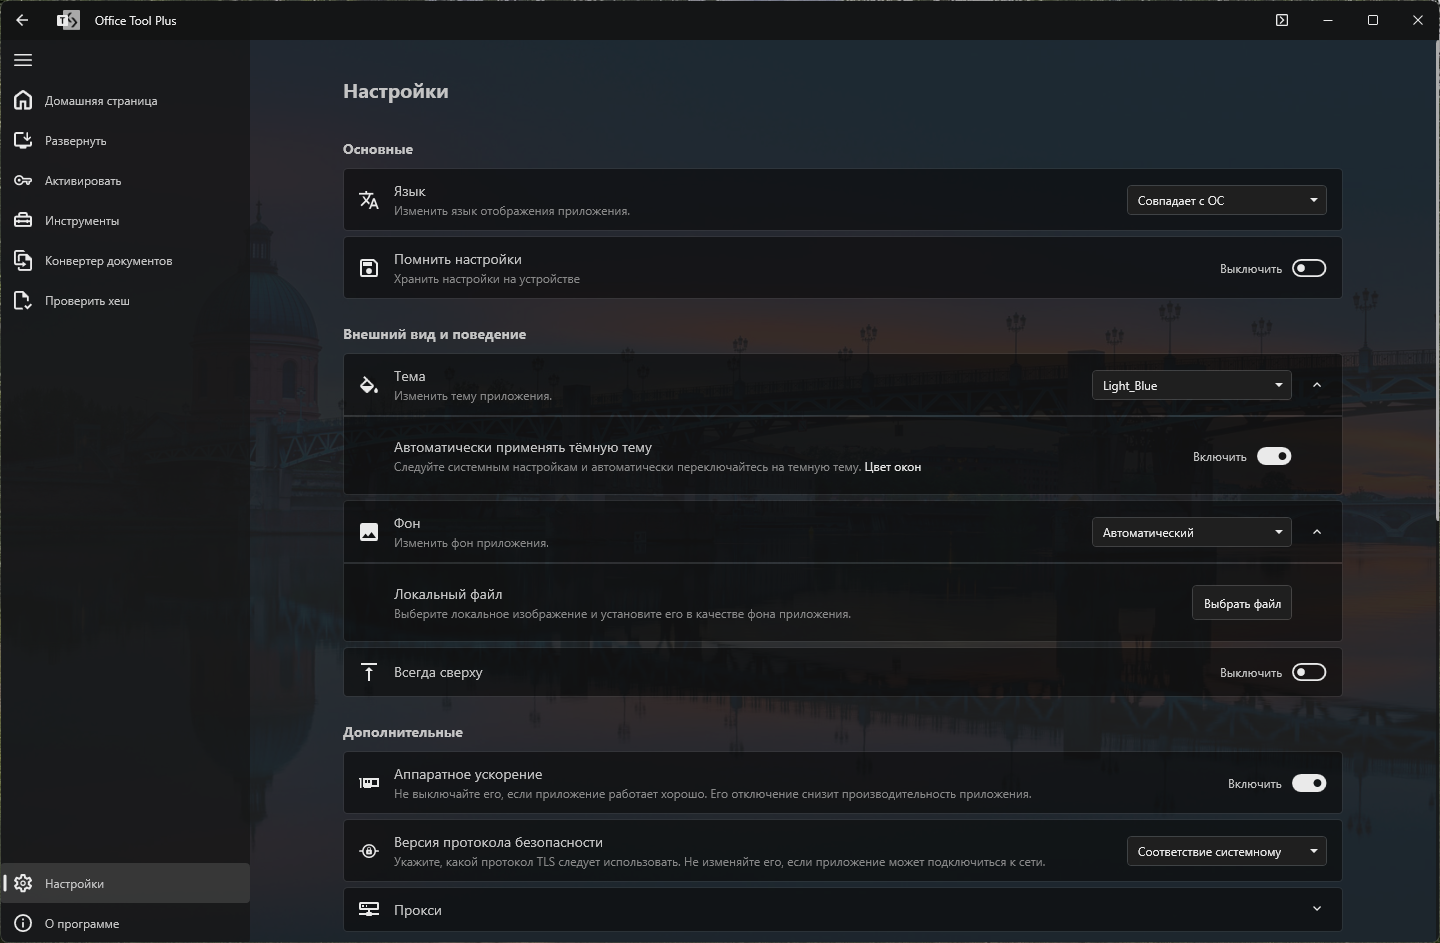
Task: Click the back arrow in title bar
Action: point(22,20)
